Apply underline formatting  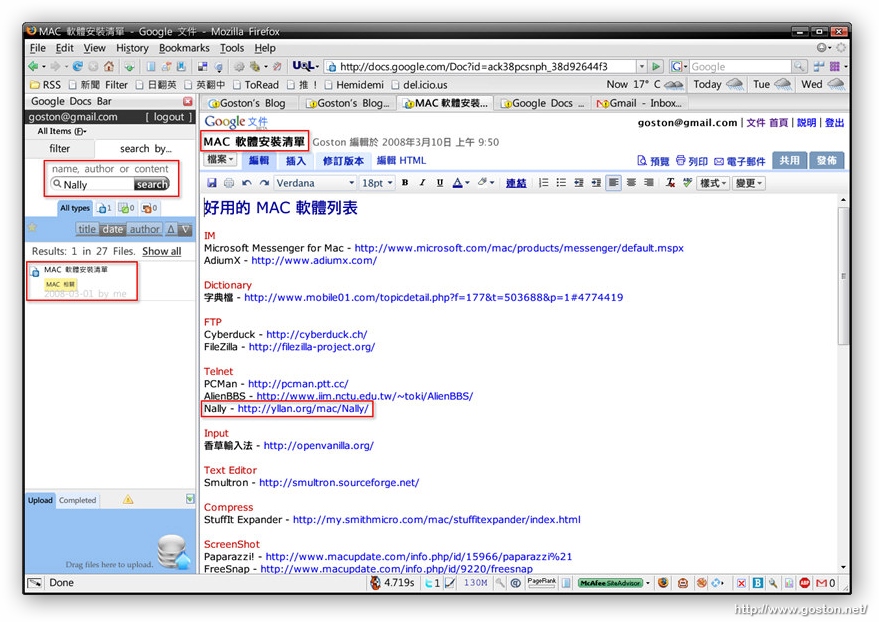[440, 183]
